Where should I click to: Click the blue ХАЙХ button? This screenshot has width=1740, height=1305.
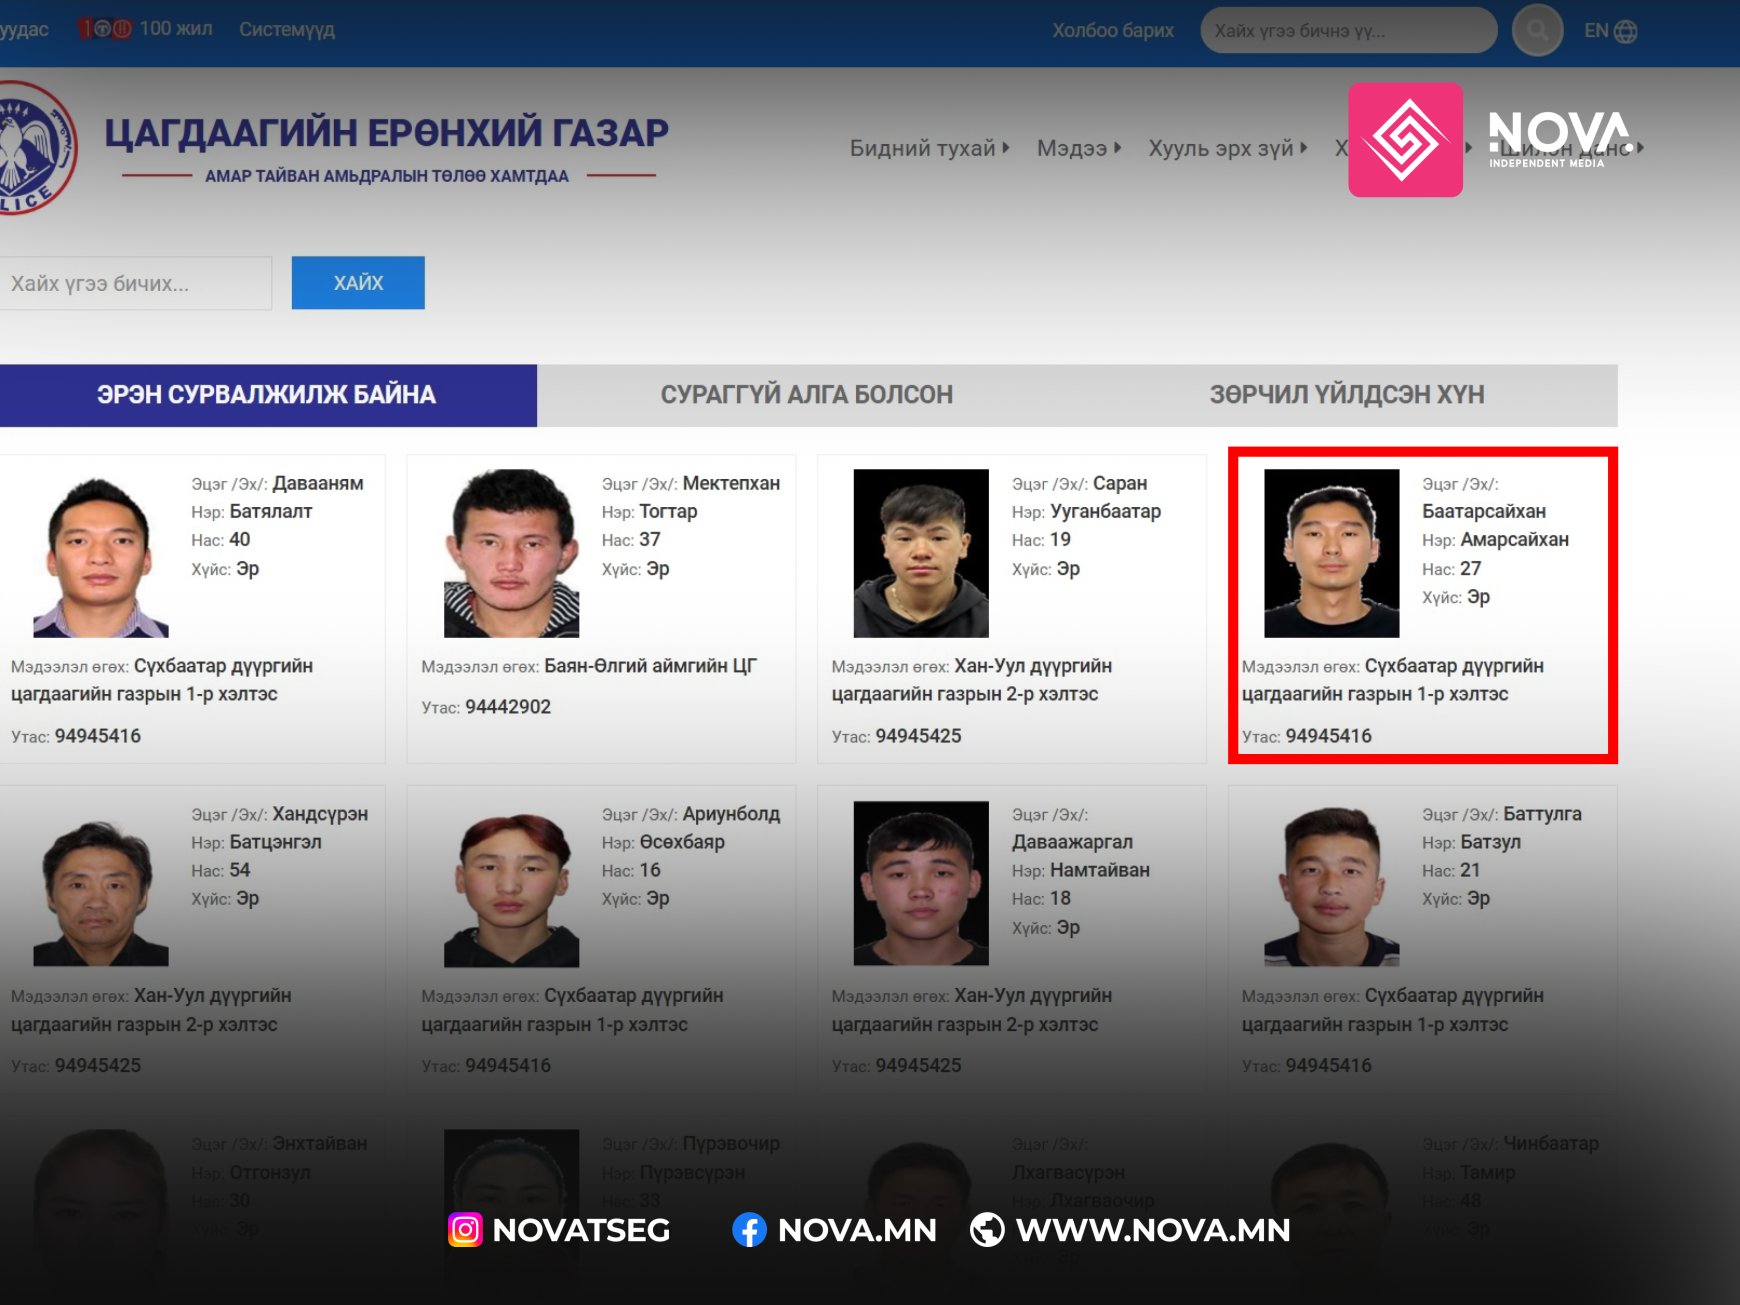[358, 283]
